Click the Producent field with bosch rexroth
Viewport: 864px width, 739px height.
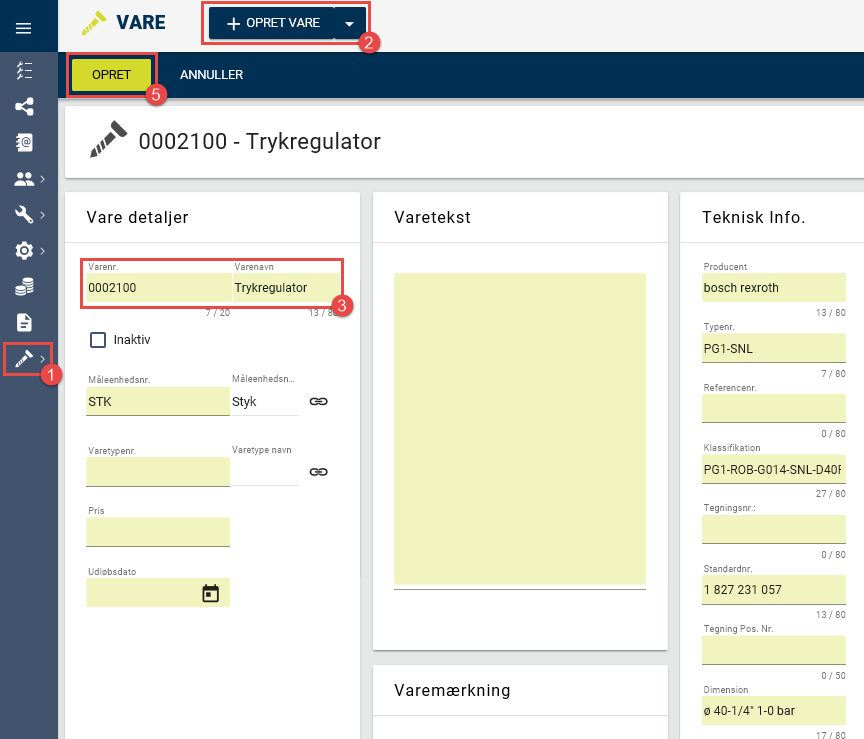[774, 288]
